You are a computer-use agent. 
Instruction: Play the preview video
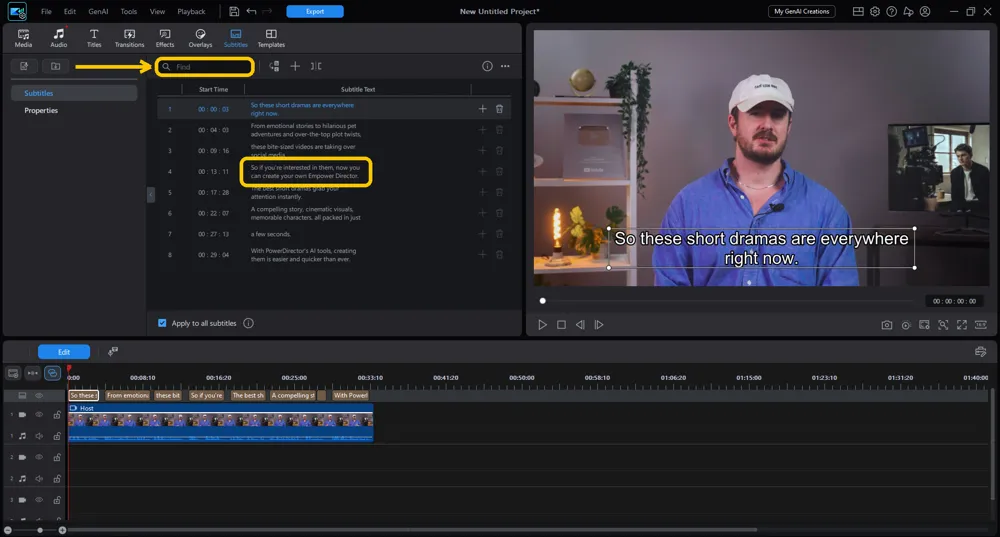(x=542, y=325)
